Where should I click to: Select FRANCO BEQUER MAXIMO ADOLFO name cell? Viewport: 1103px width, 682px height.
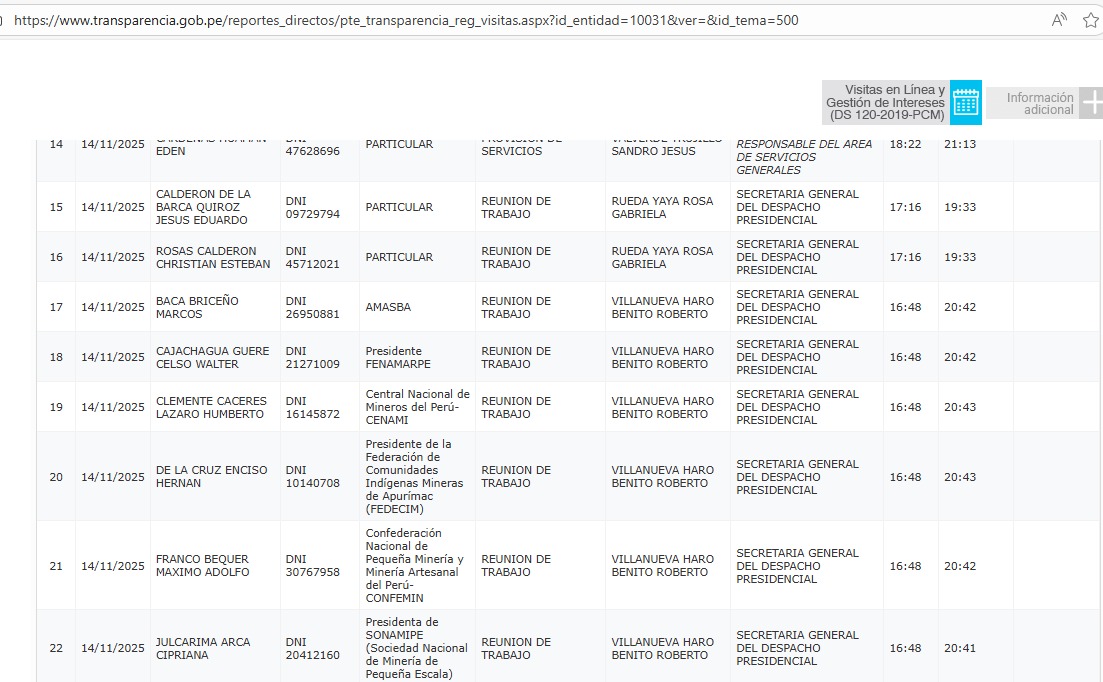pyautogui.click(x=203, y=565)
